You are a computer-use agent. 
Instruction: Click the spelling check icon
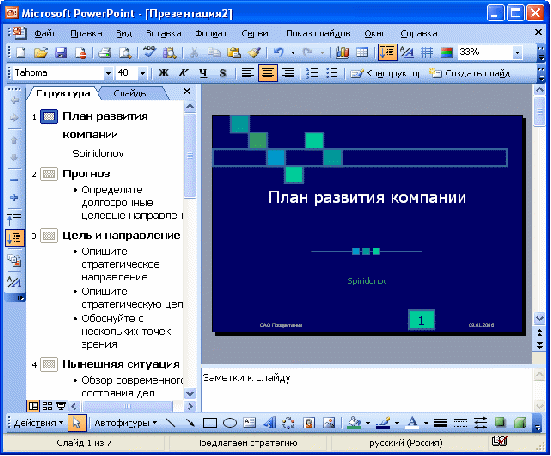149,53
